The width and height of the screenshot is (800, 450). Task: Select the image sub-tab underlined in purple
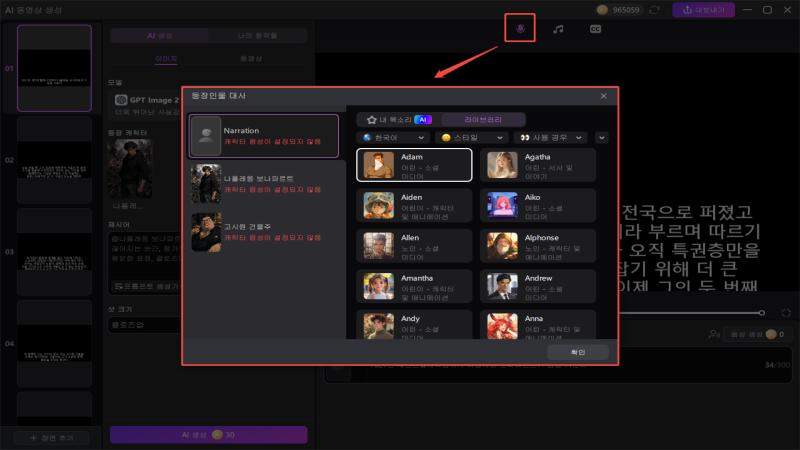pyautogui.click(x=166, y=59)
